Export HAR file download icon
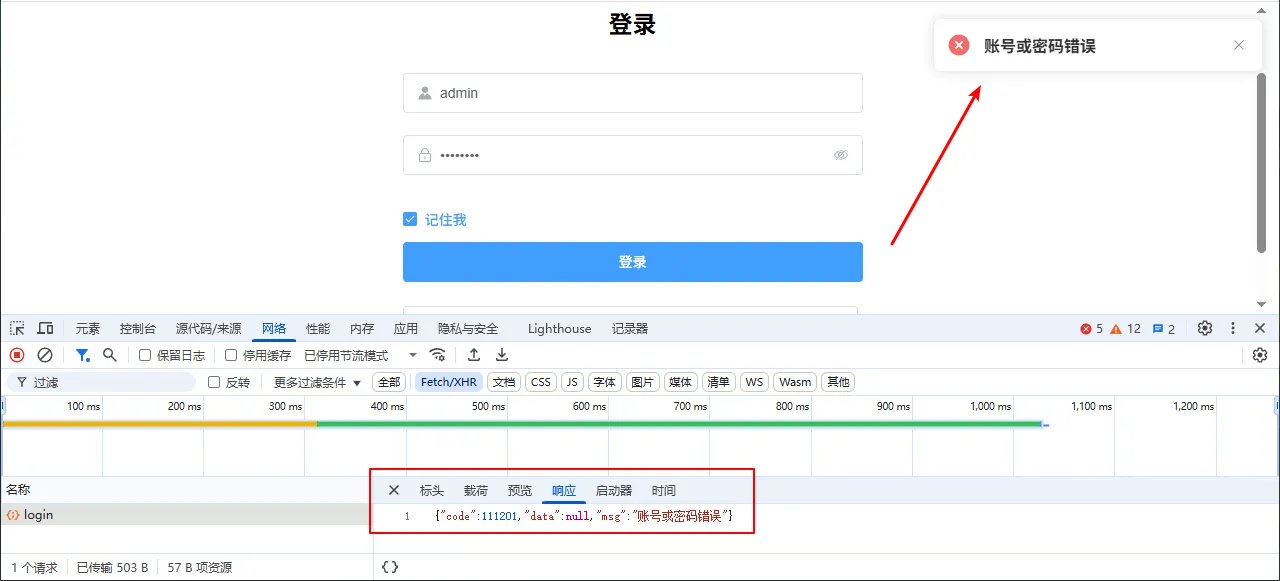 click(x=502, y=355)
